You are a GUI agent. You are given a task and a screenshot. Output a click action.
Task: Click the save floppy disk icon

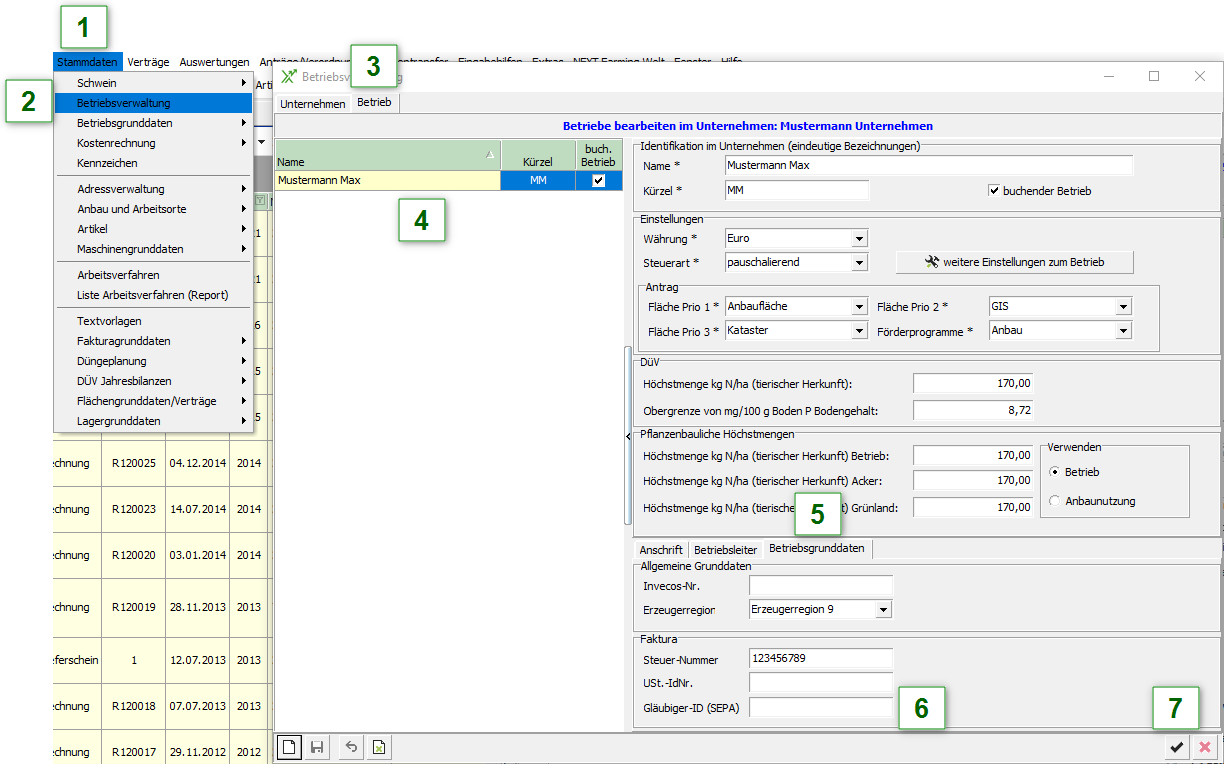click(317, 747)
